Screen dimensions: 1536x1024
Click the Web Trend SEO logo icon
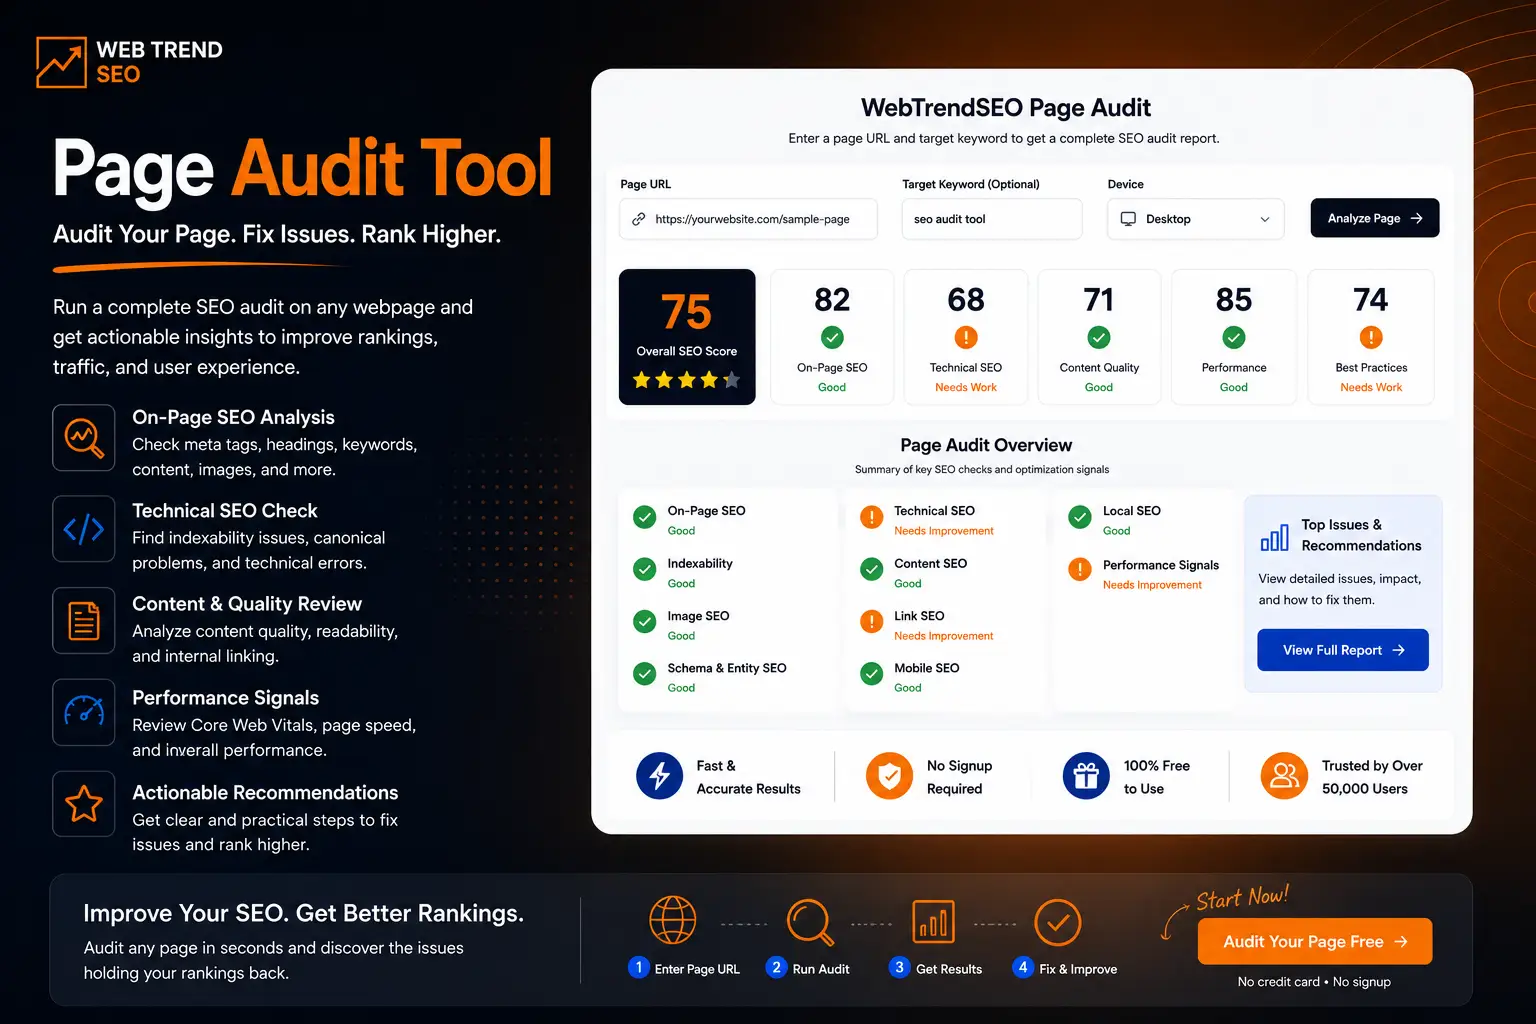(61, 62)
